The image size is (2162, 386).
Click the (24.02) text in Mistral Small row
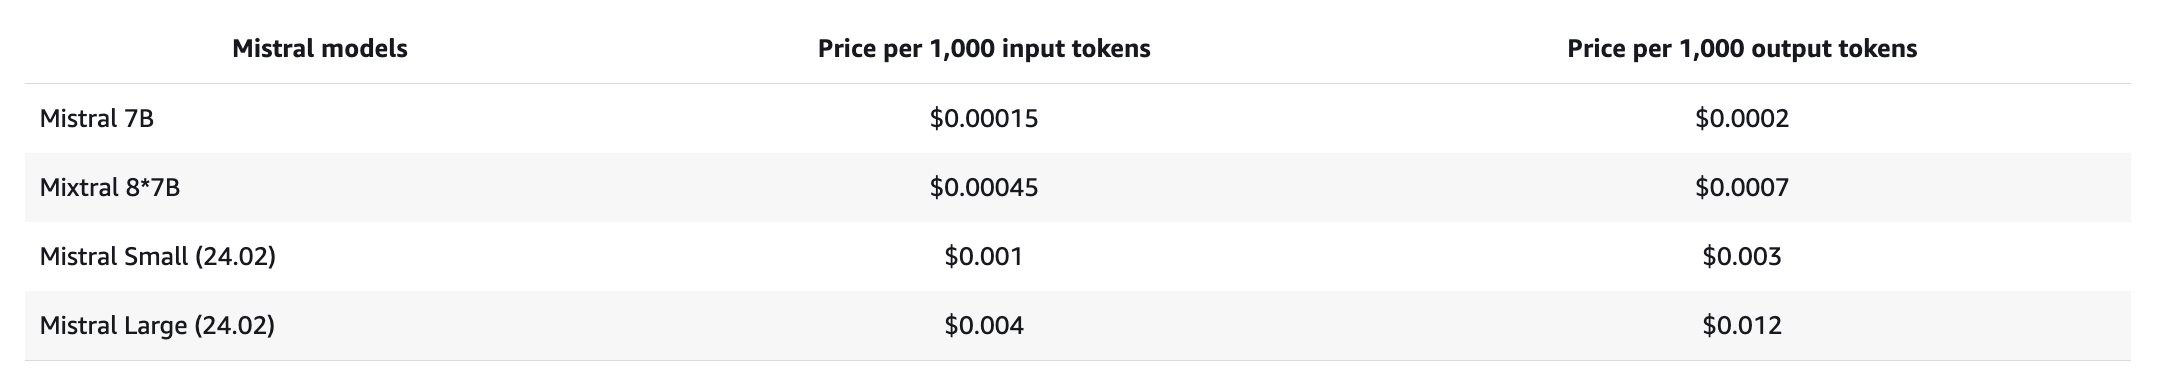(235, 257)
